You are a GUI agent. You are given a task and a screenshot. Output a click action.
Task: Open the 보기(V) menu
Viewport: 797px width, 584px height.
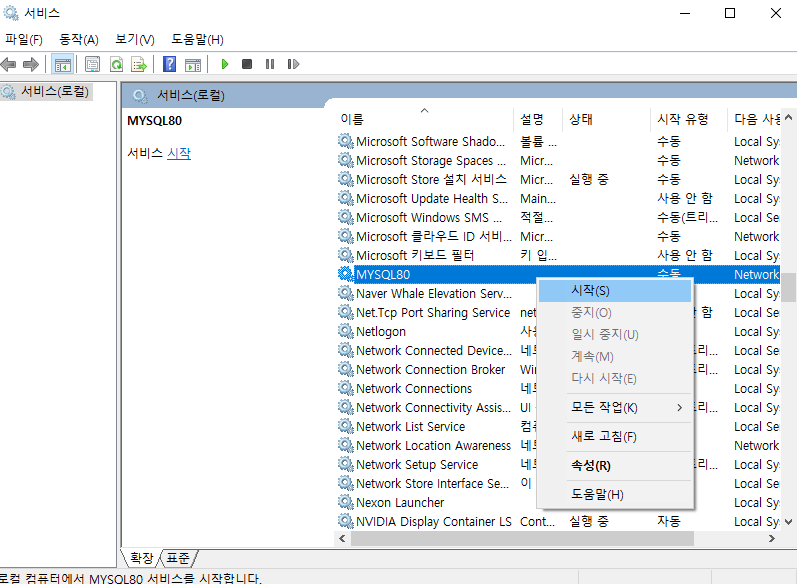(x=135, y=39)
